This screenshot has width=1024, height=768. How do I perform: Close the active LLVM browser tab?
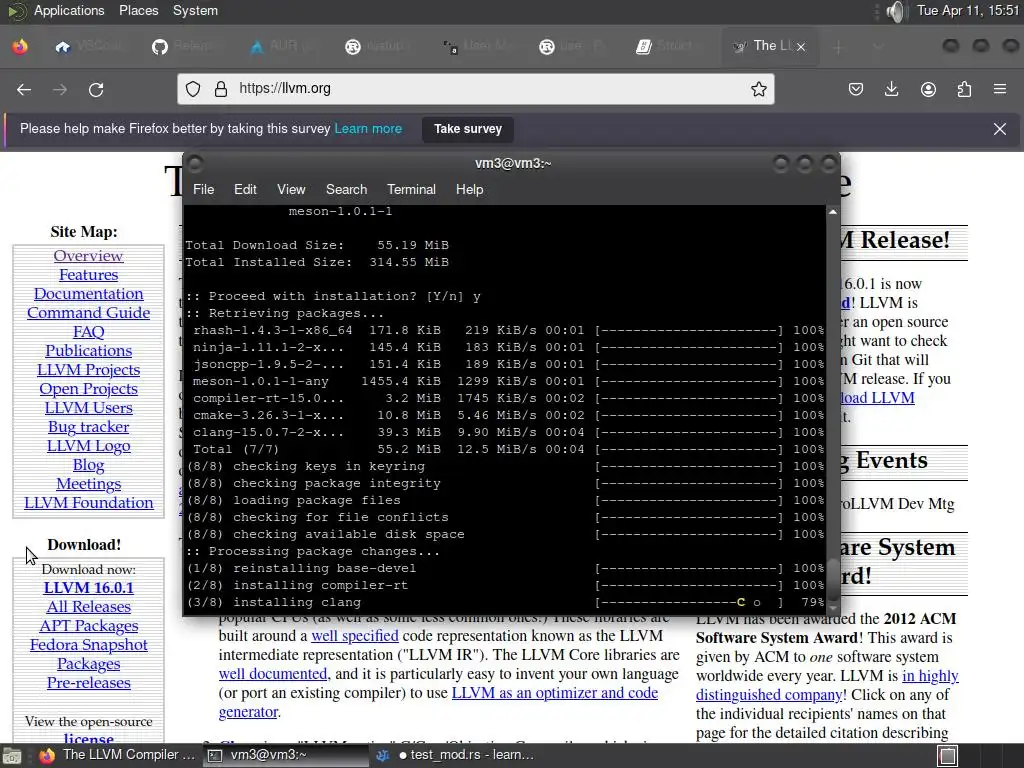tap(801, 46)
